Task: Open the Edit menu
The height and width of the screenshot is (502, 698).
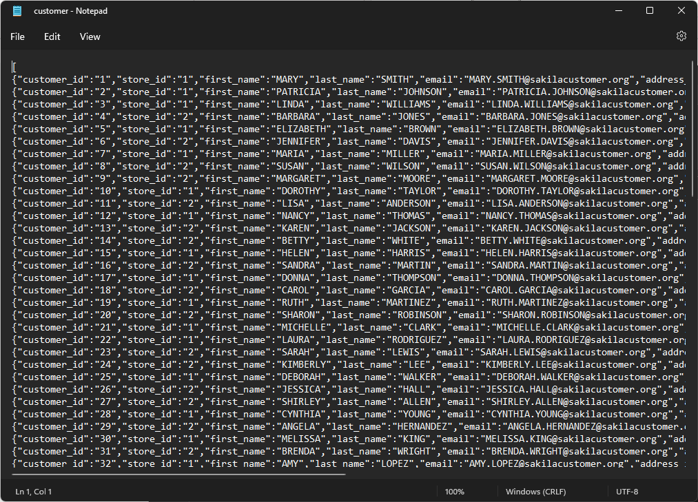Action: coord(52,36)
